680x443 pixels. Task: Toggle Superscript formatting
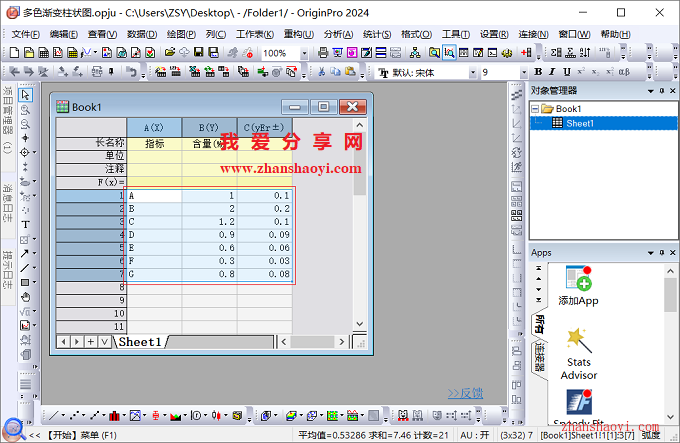pyautogui.click(x=581, y=72)
